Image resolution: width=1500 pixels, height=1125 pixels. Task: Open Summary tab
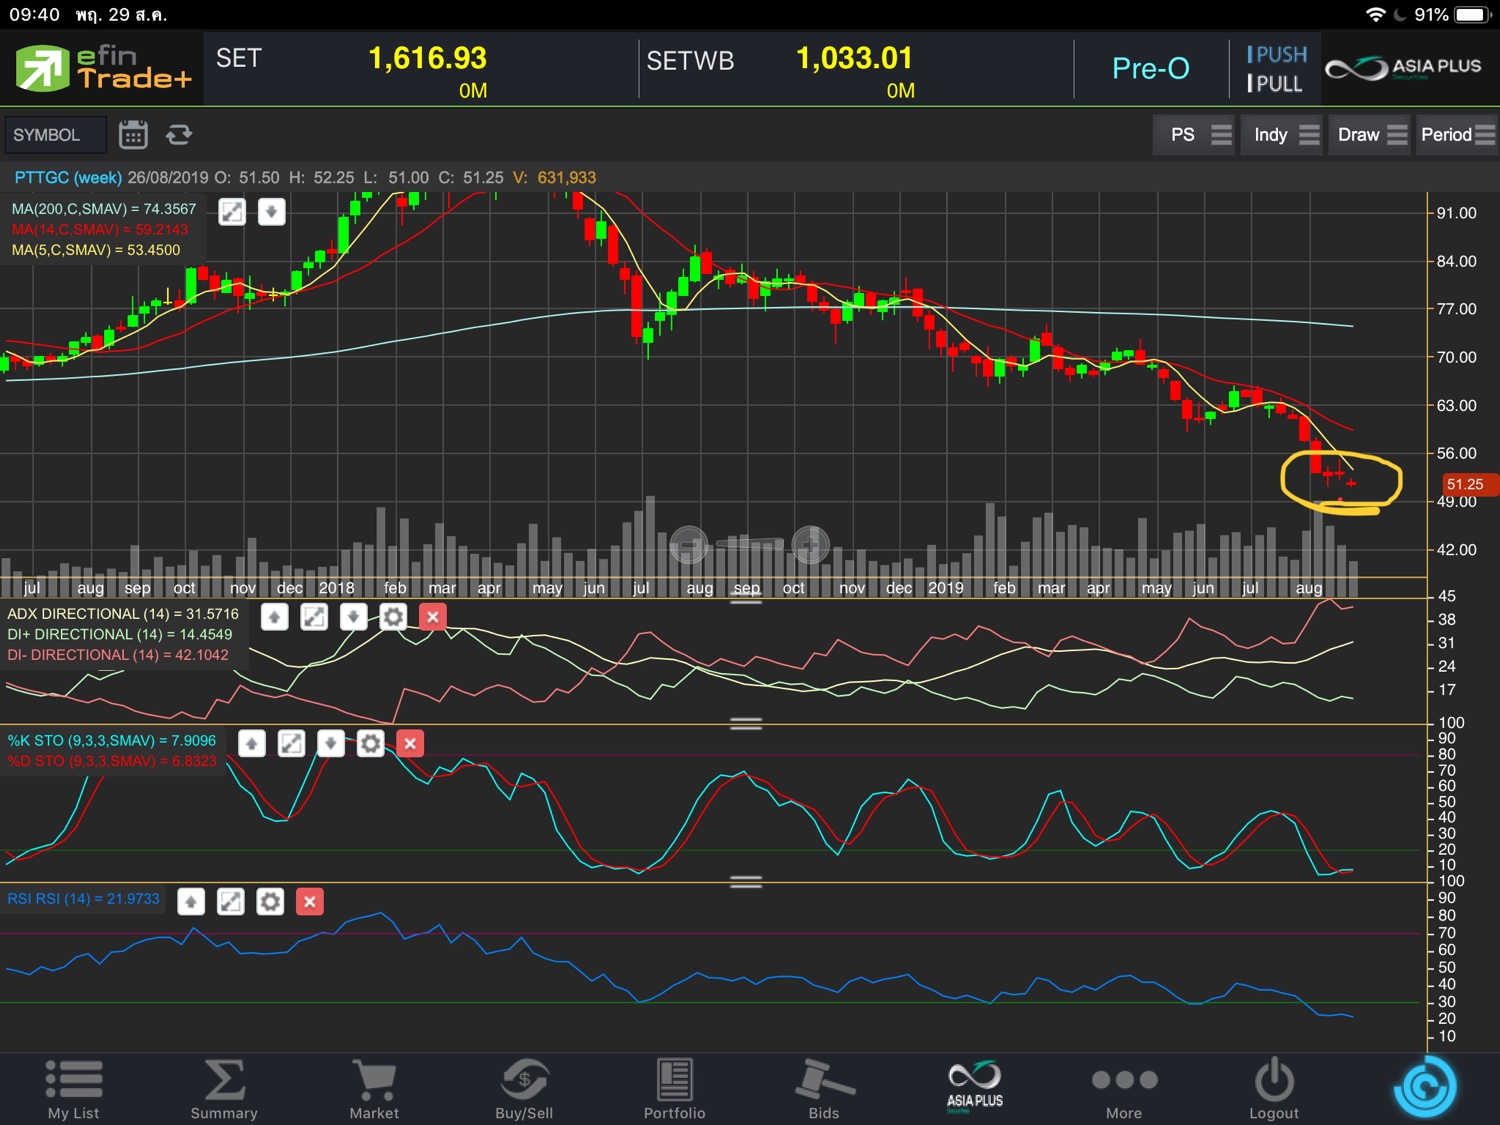click(x=224, y=1089)
